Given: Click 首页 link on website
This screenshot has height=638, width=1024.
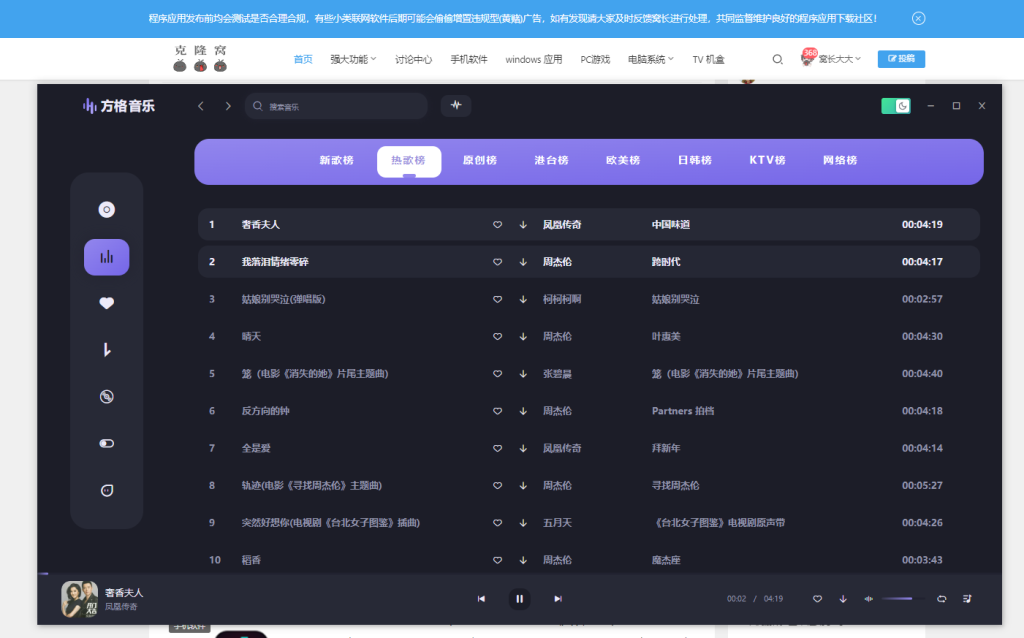Looking at the screenshot, I should 303,59.
